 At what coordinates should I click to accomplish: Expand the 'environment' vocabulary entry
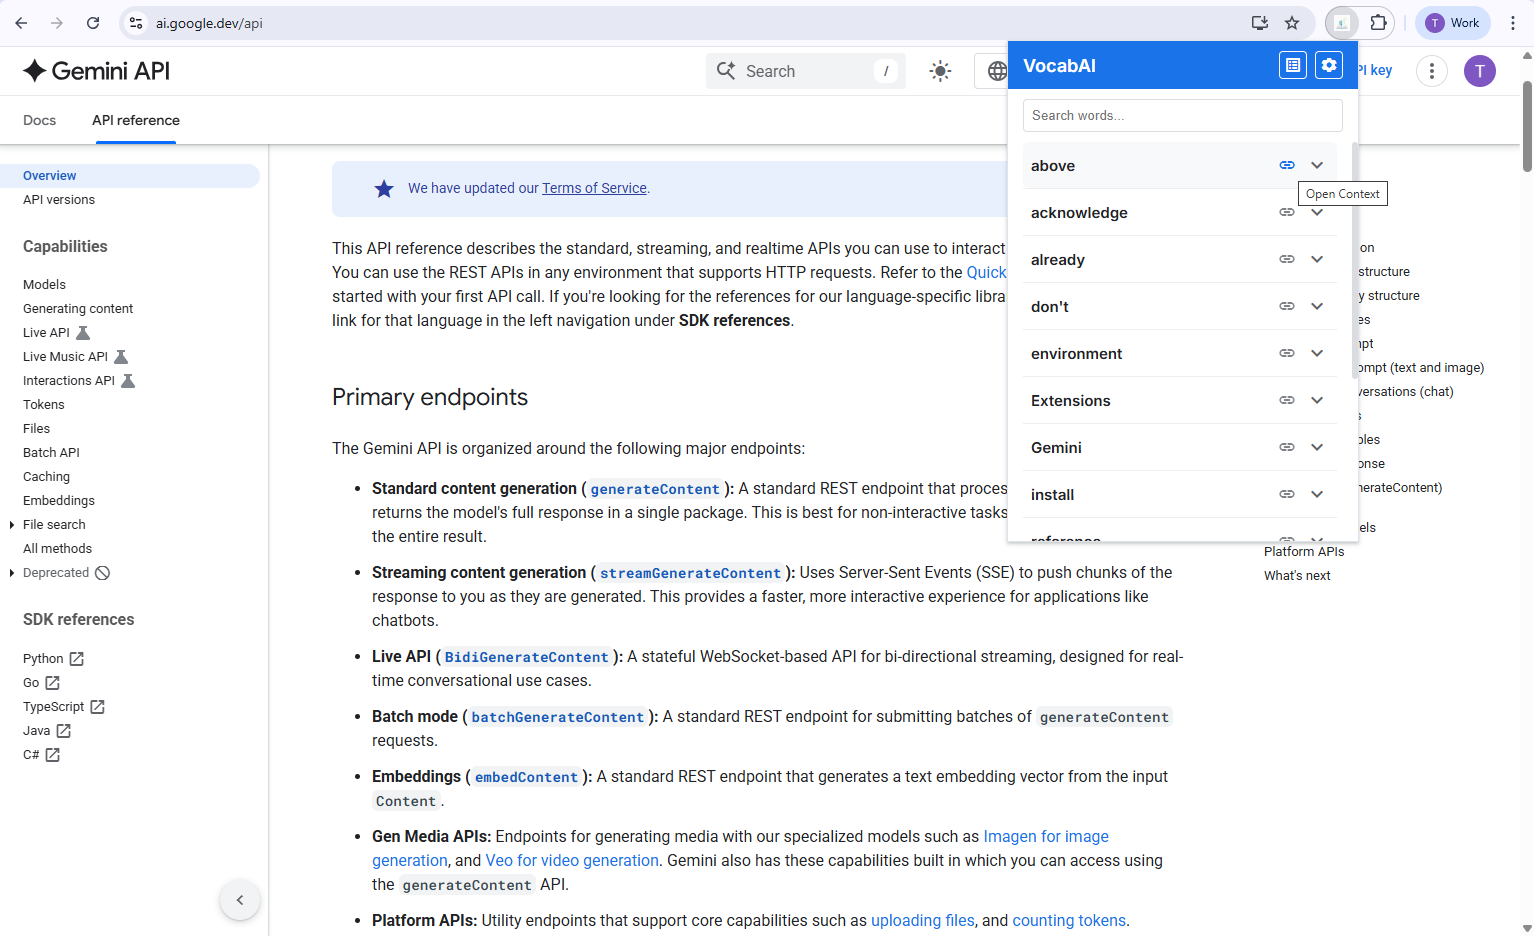[x=1317, y=353]
